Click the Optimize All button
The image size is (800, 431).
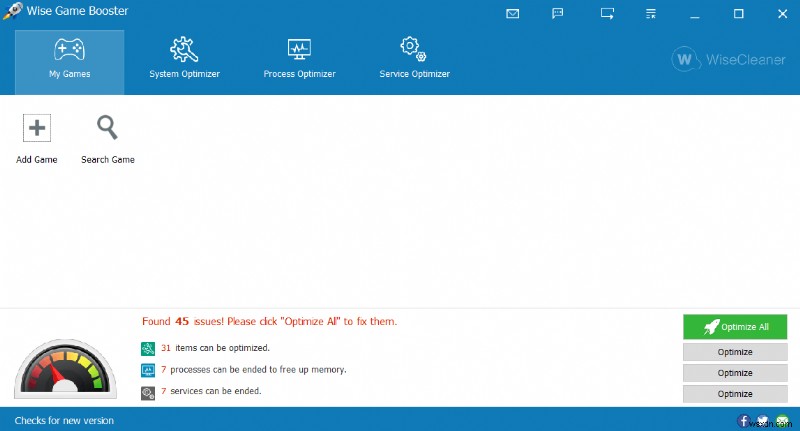735,327
